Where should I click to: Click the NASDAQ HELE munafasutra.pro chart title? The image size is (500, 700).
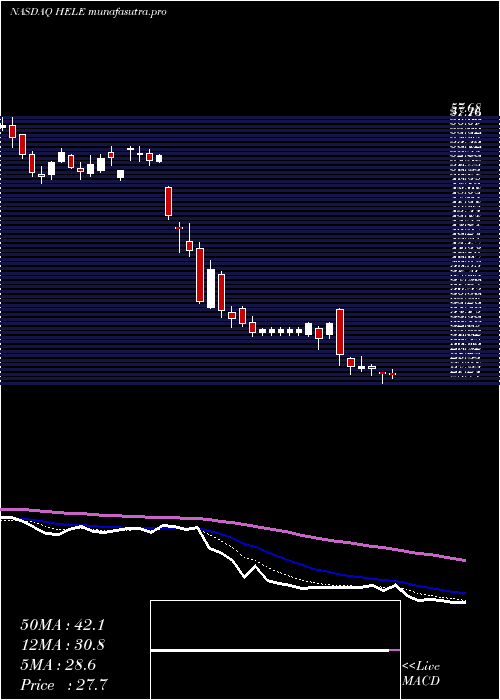pos(88,12)
